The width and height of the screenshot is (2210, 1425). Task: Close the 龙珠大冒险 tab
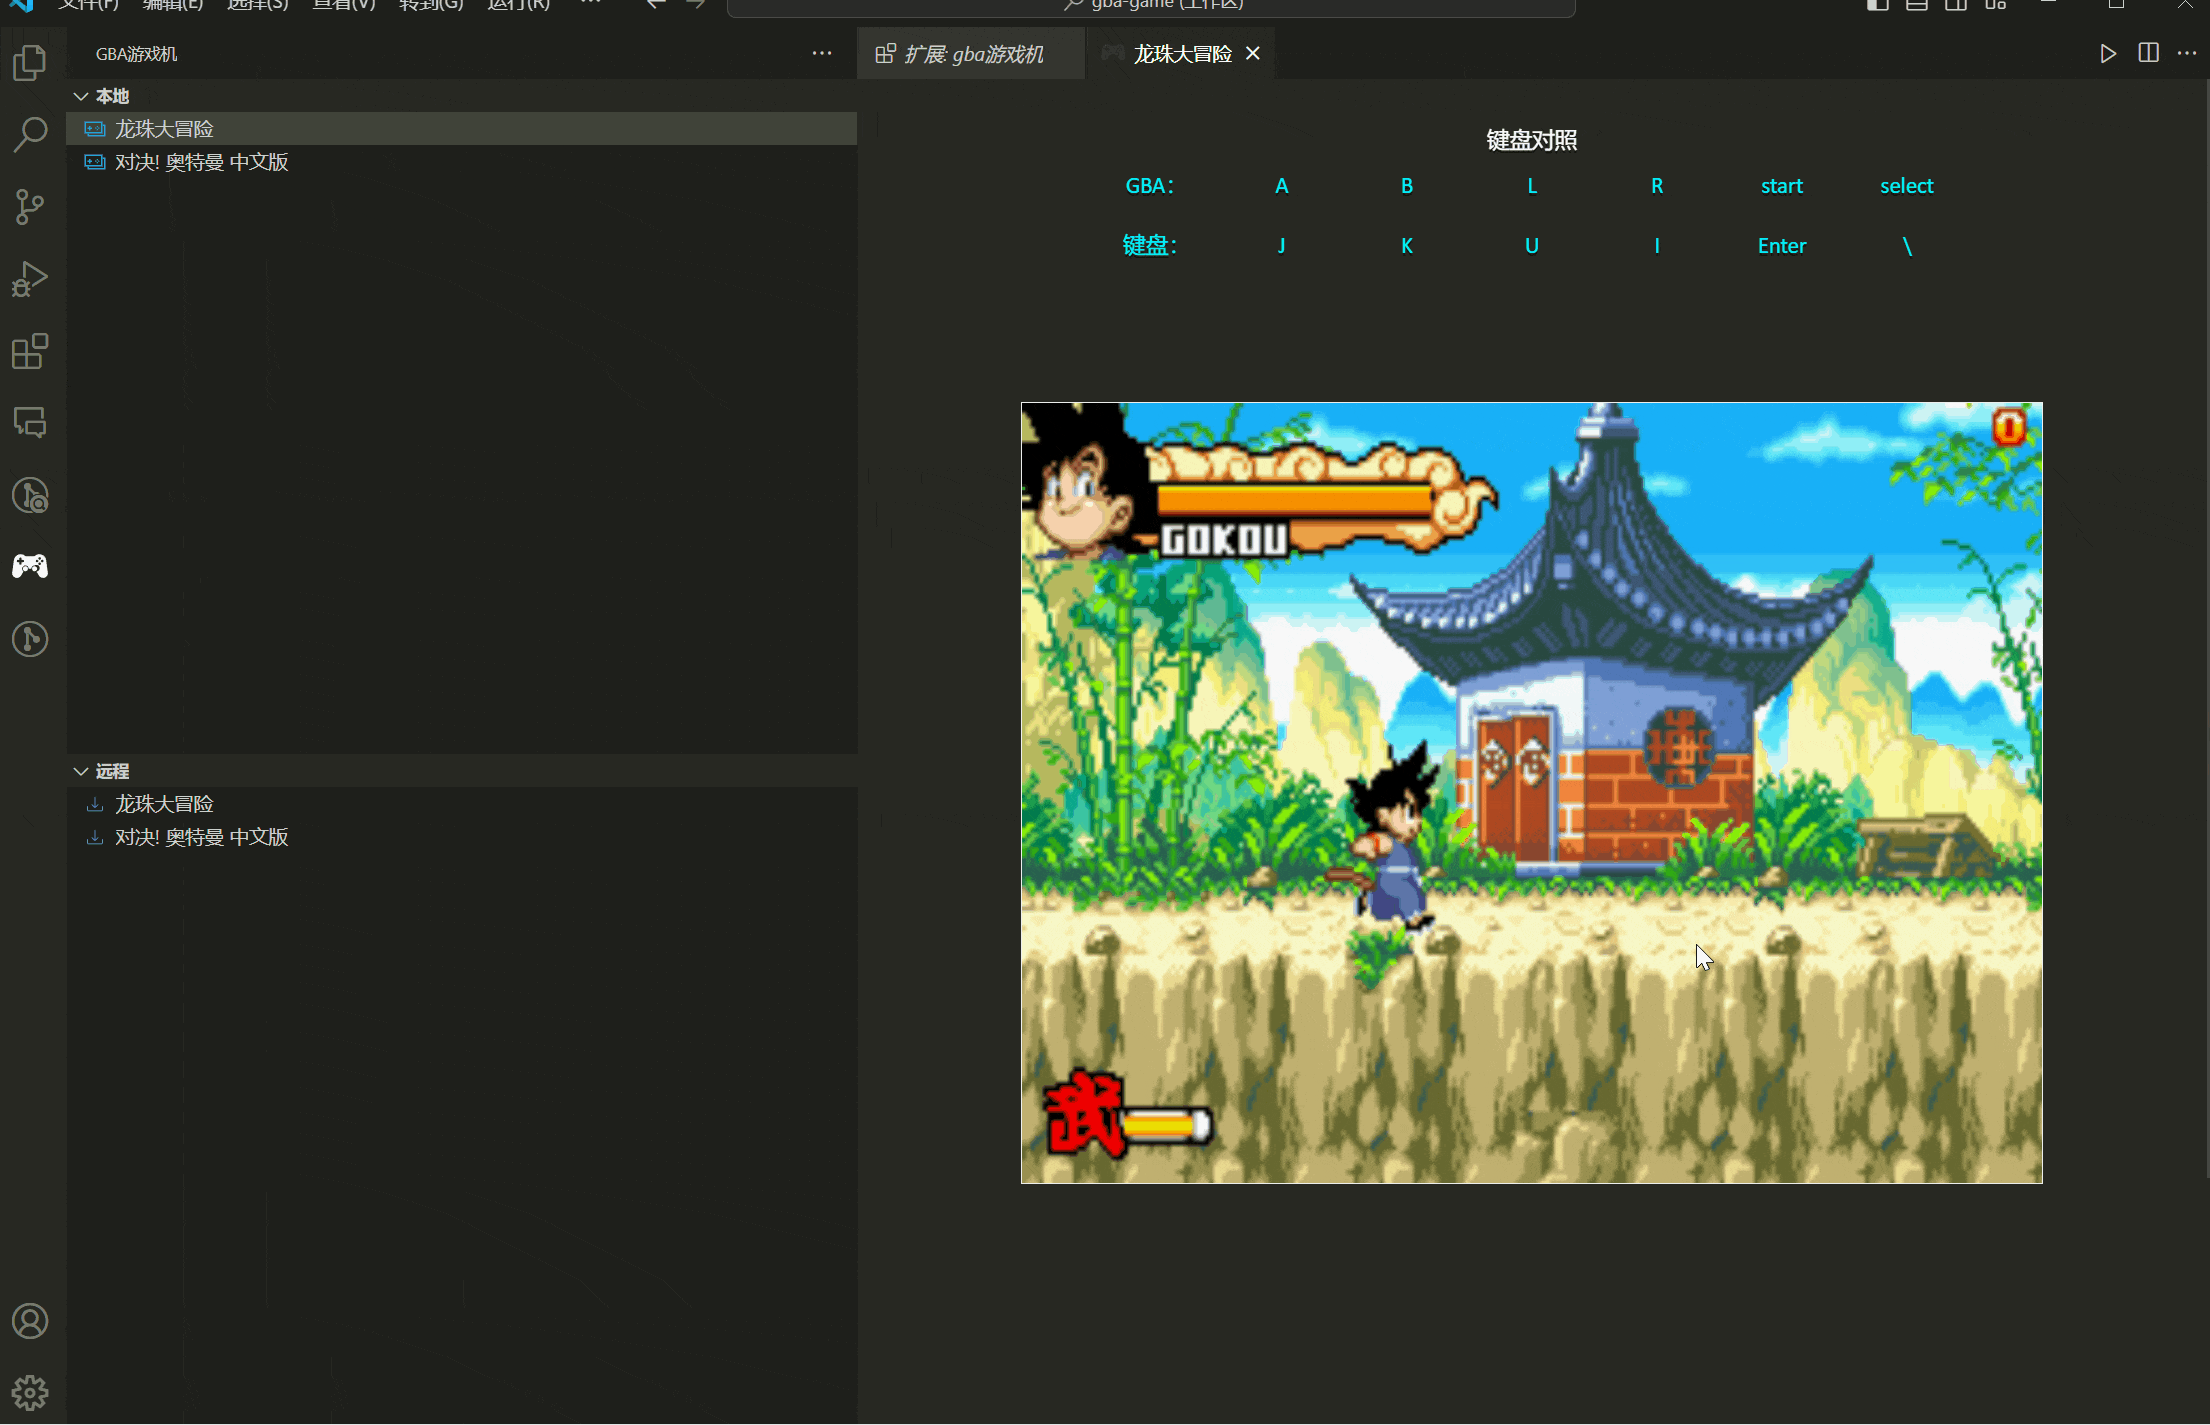pos(1253,54)
